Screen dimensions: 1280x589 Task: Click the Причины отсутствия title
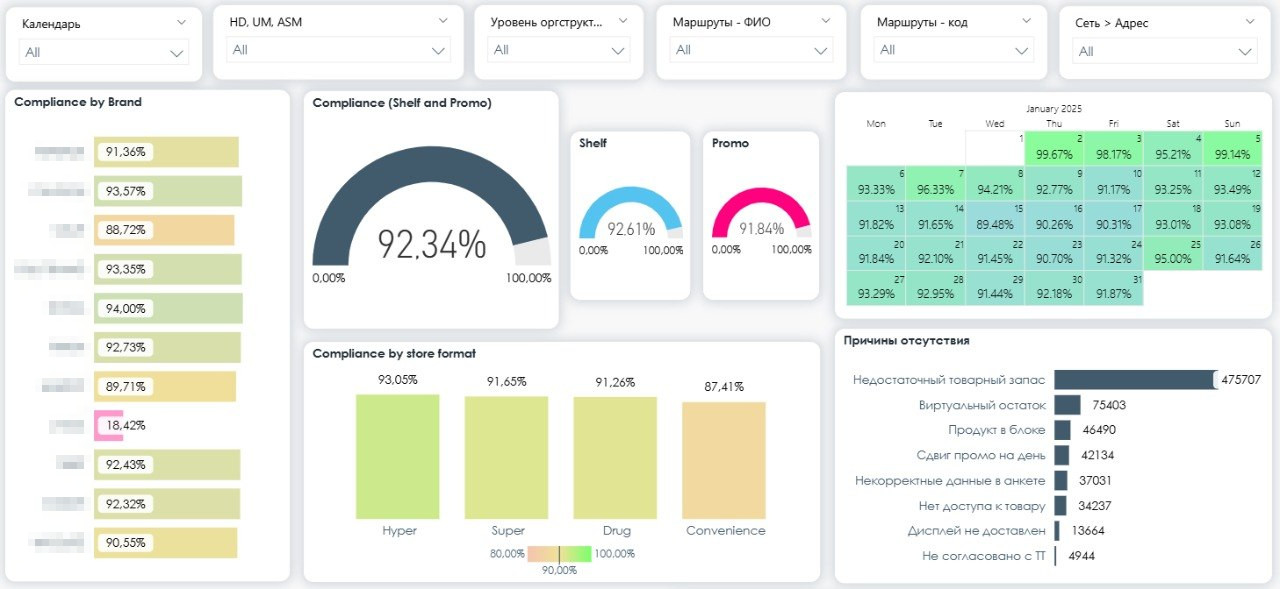[906, 341]
